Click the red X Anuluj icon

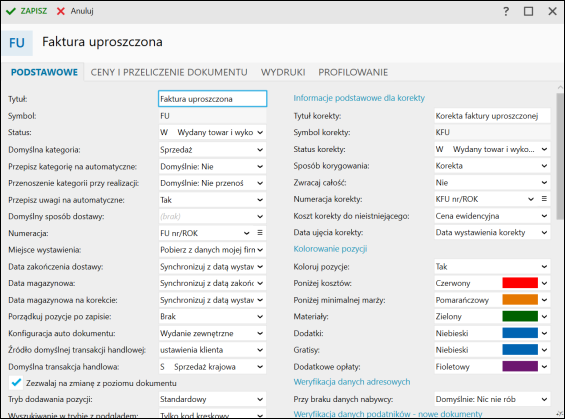[61, 11]
